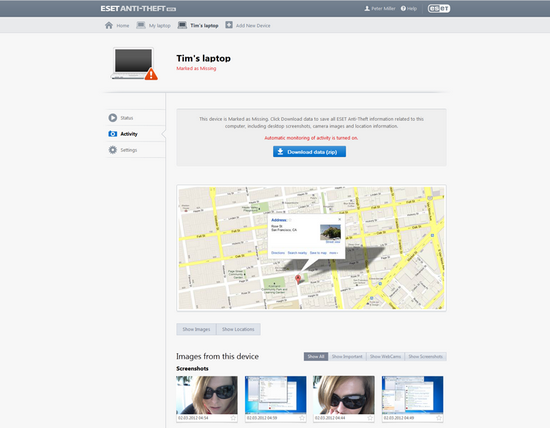Star the 02-03-2012 04:44 image
Image resolution: width=550 pixels, height=428 pixels.
370,418
